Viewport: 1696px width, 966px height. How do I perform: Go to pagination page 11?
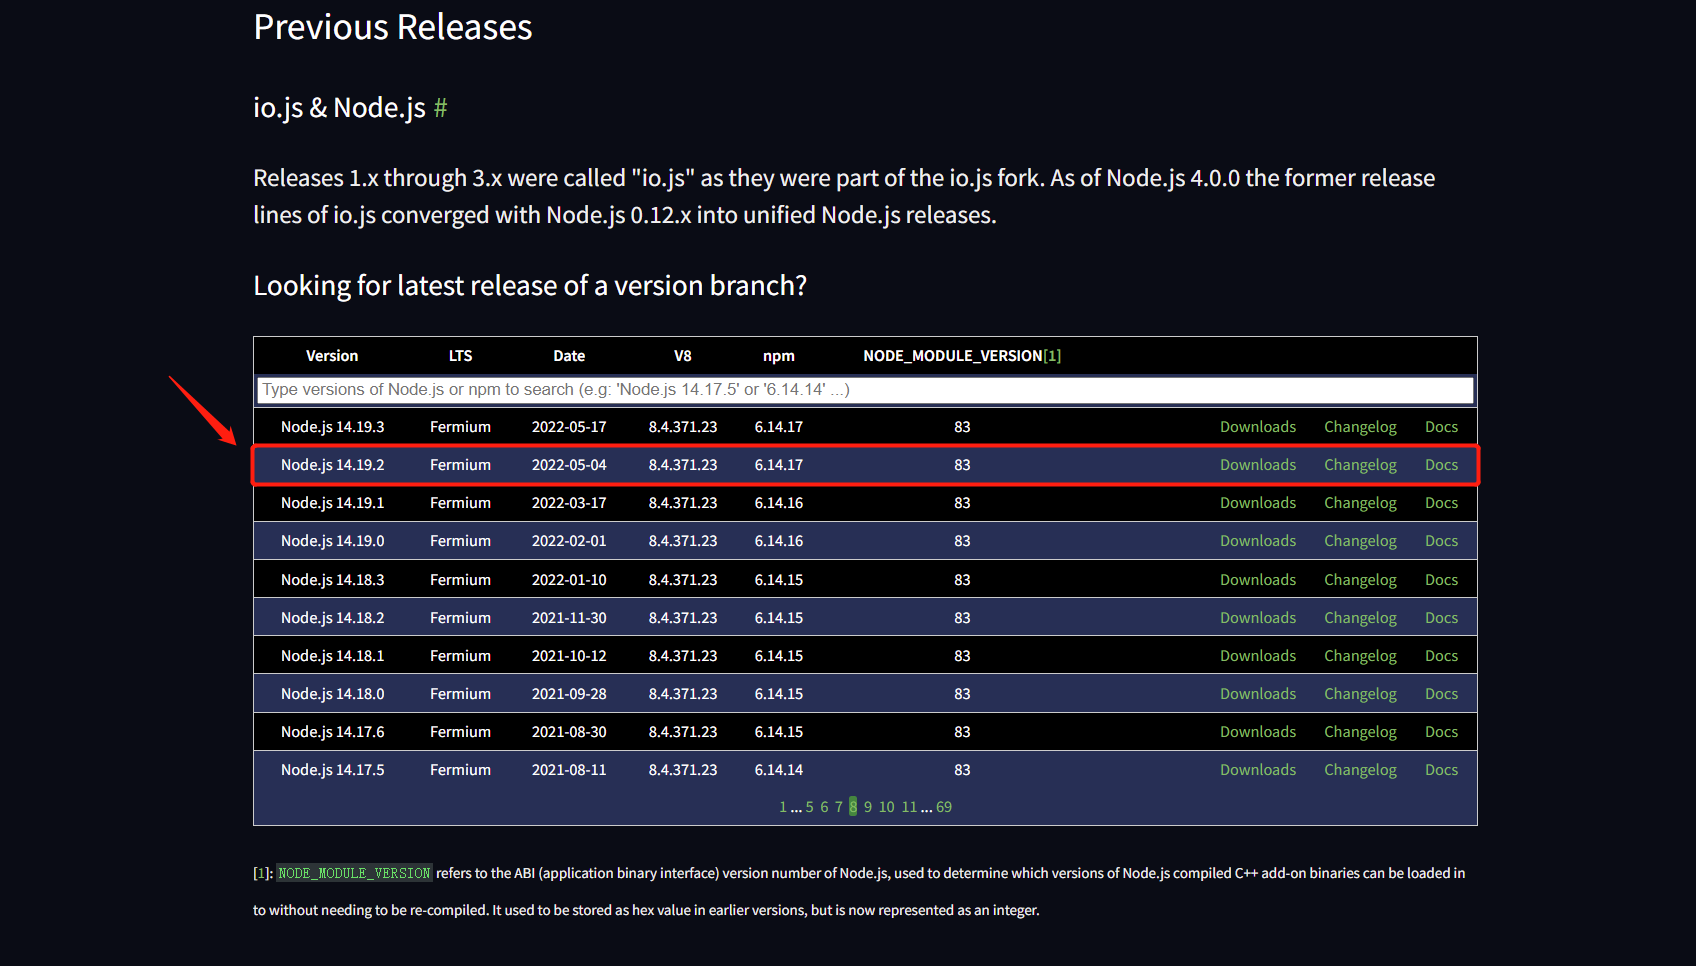909,807
